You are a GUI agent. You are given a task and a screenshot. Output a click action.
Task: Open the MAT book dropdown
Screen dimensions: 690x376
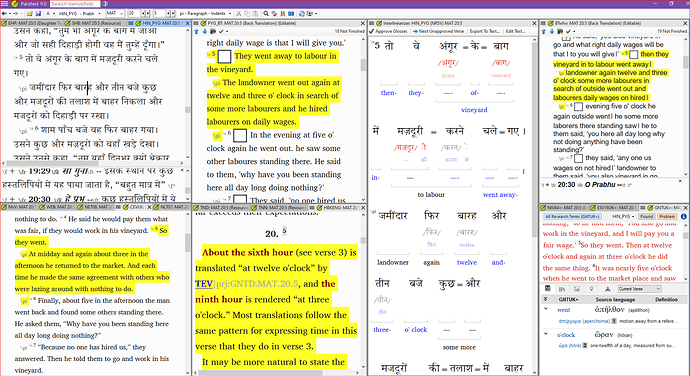pos(115,14)
